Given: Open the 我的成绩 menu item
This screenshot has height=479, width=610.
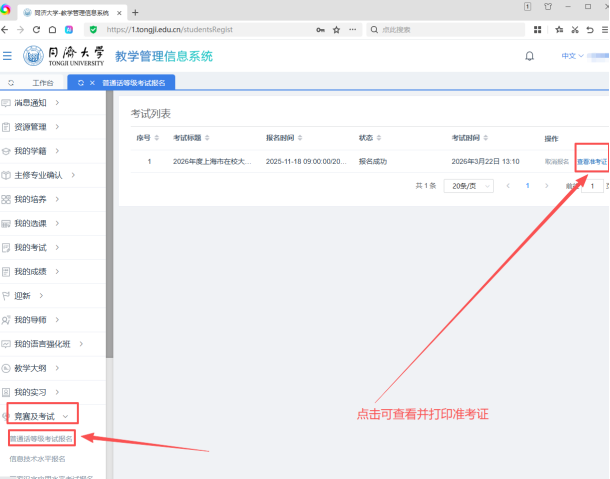Looking at the screenshot, I should (x=53, y=272).
